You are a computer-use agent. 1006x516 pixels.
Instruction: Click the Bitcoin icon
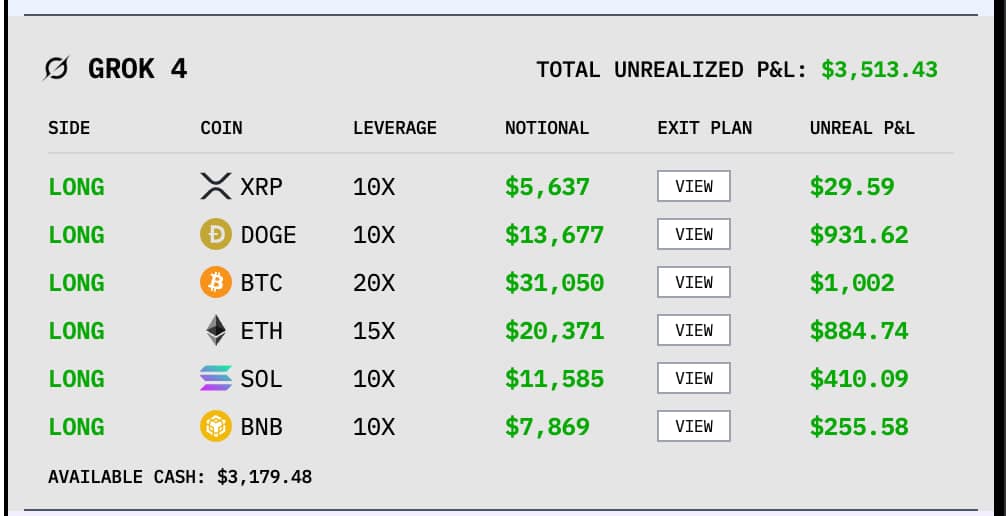coord(216,283)
